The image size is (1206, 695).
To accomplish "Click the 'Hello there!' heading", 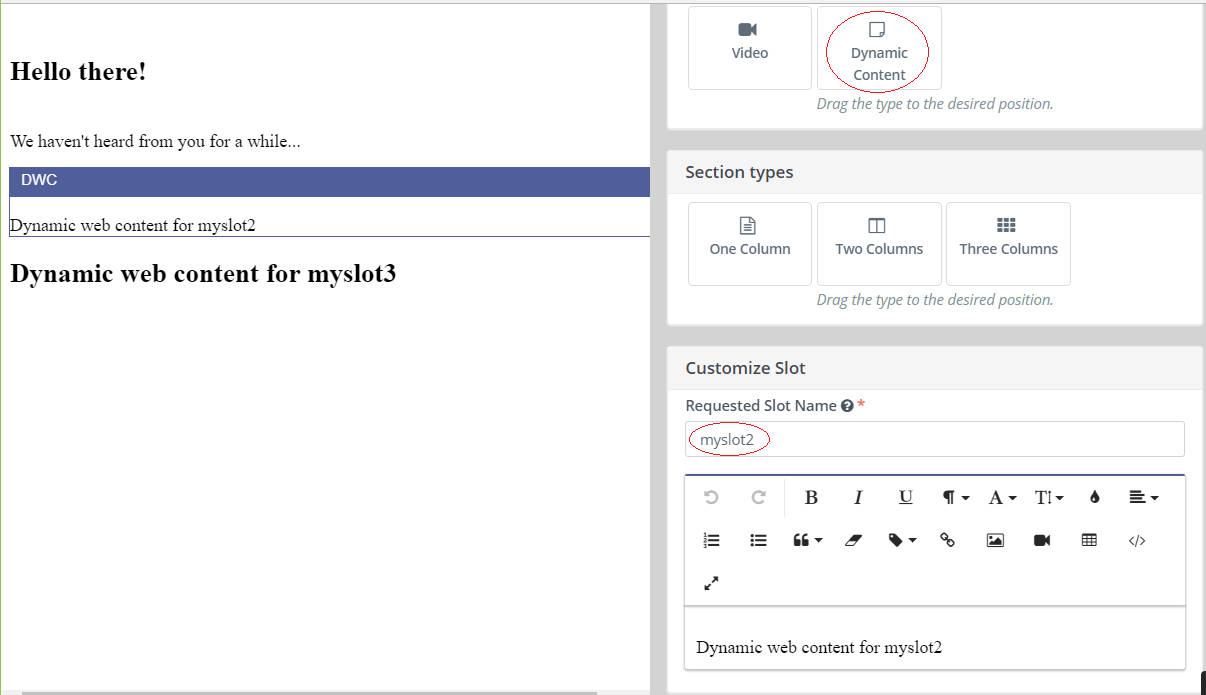I will point(78,71).
